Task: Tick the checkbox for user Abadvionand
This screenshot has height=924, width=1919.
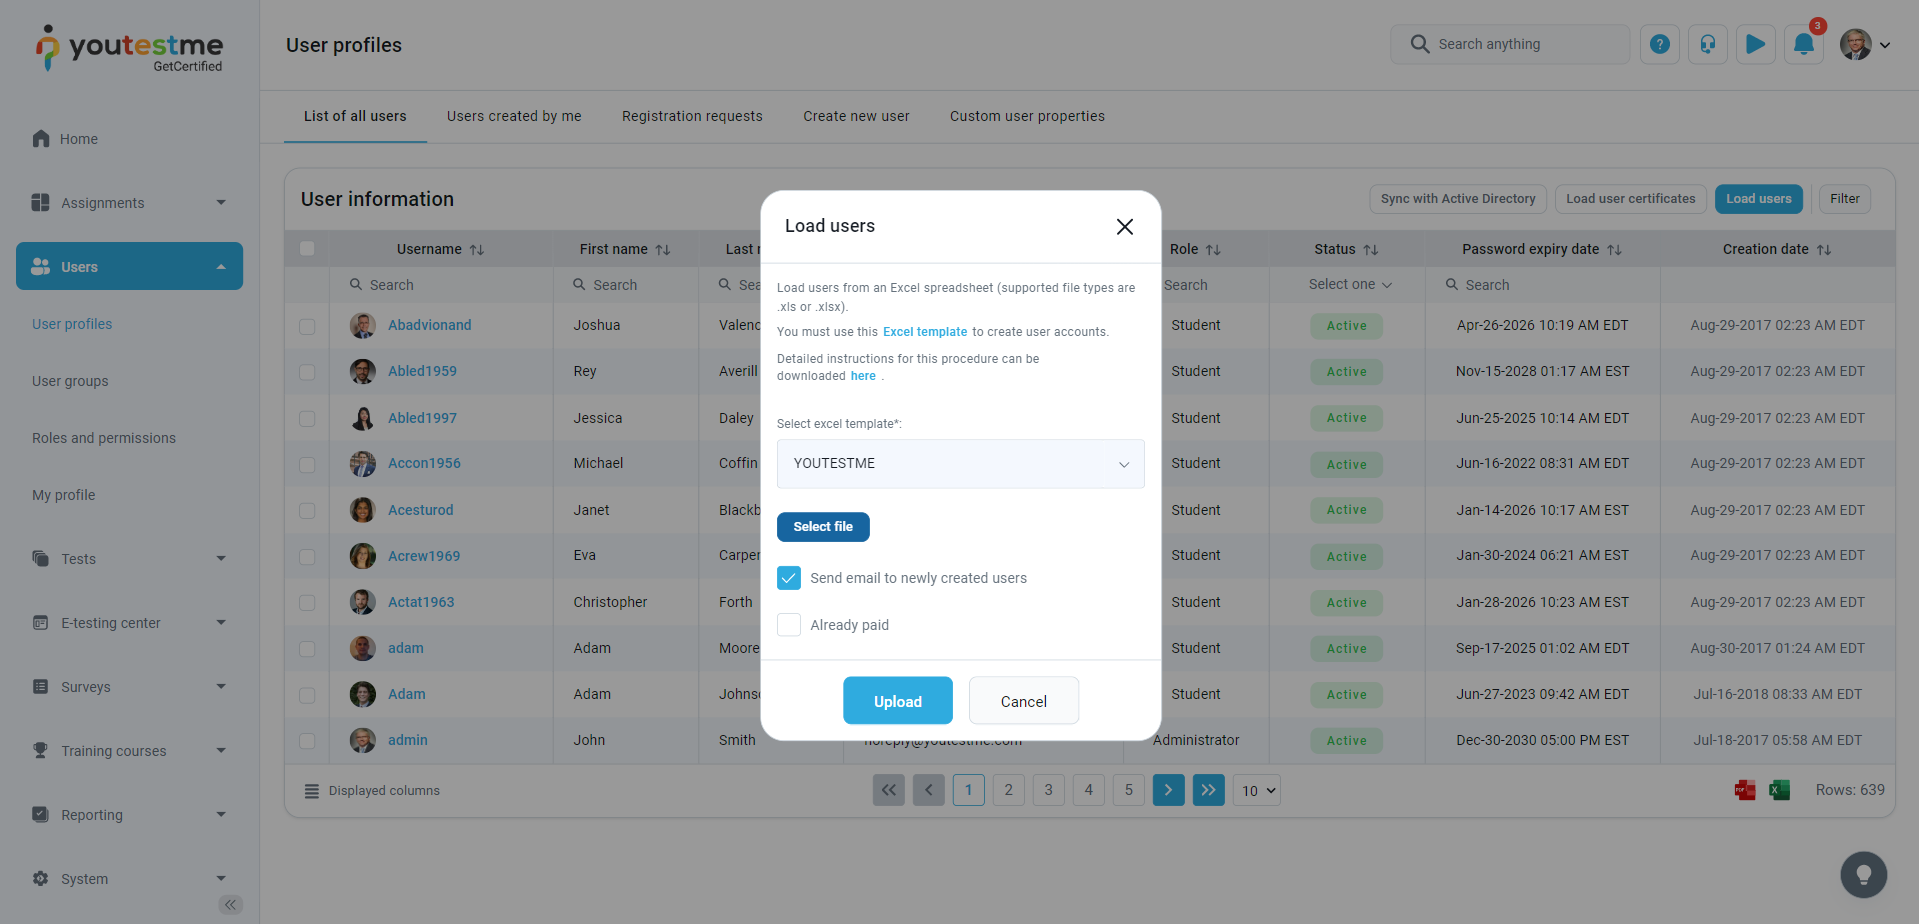Action: [307, 326]
